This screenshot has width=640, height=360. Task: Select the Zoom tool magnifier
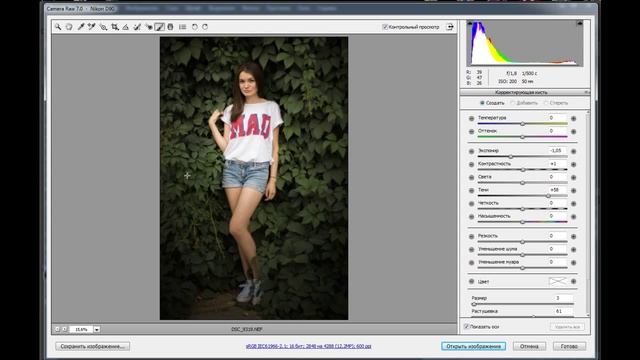click(58, 27)
